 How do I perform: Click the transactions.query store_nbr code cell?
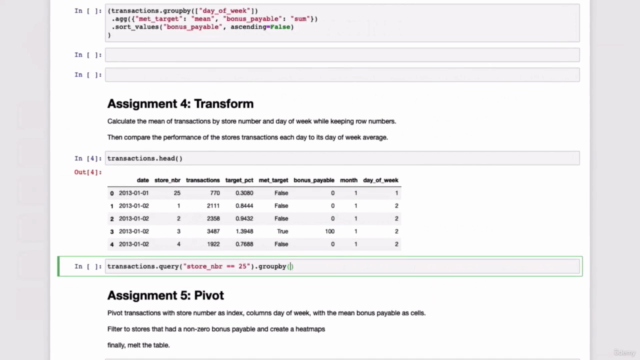click(342, 267)
